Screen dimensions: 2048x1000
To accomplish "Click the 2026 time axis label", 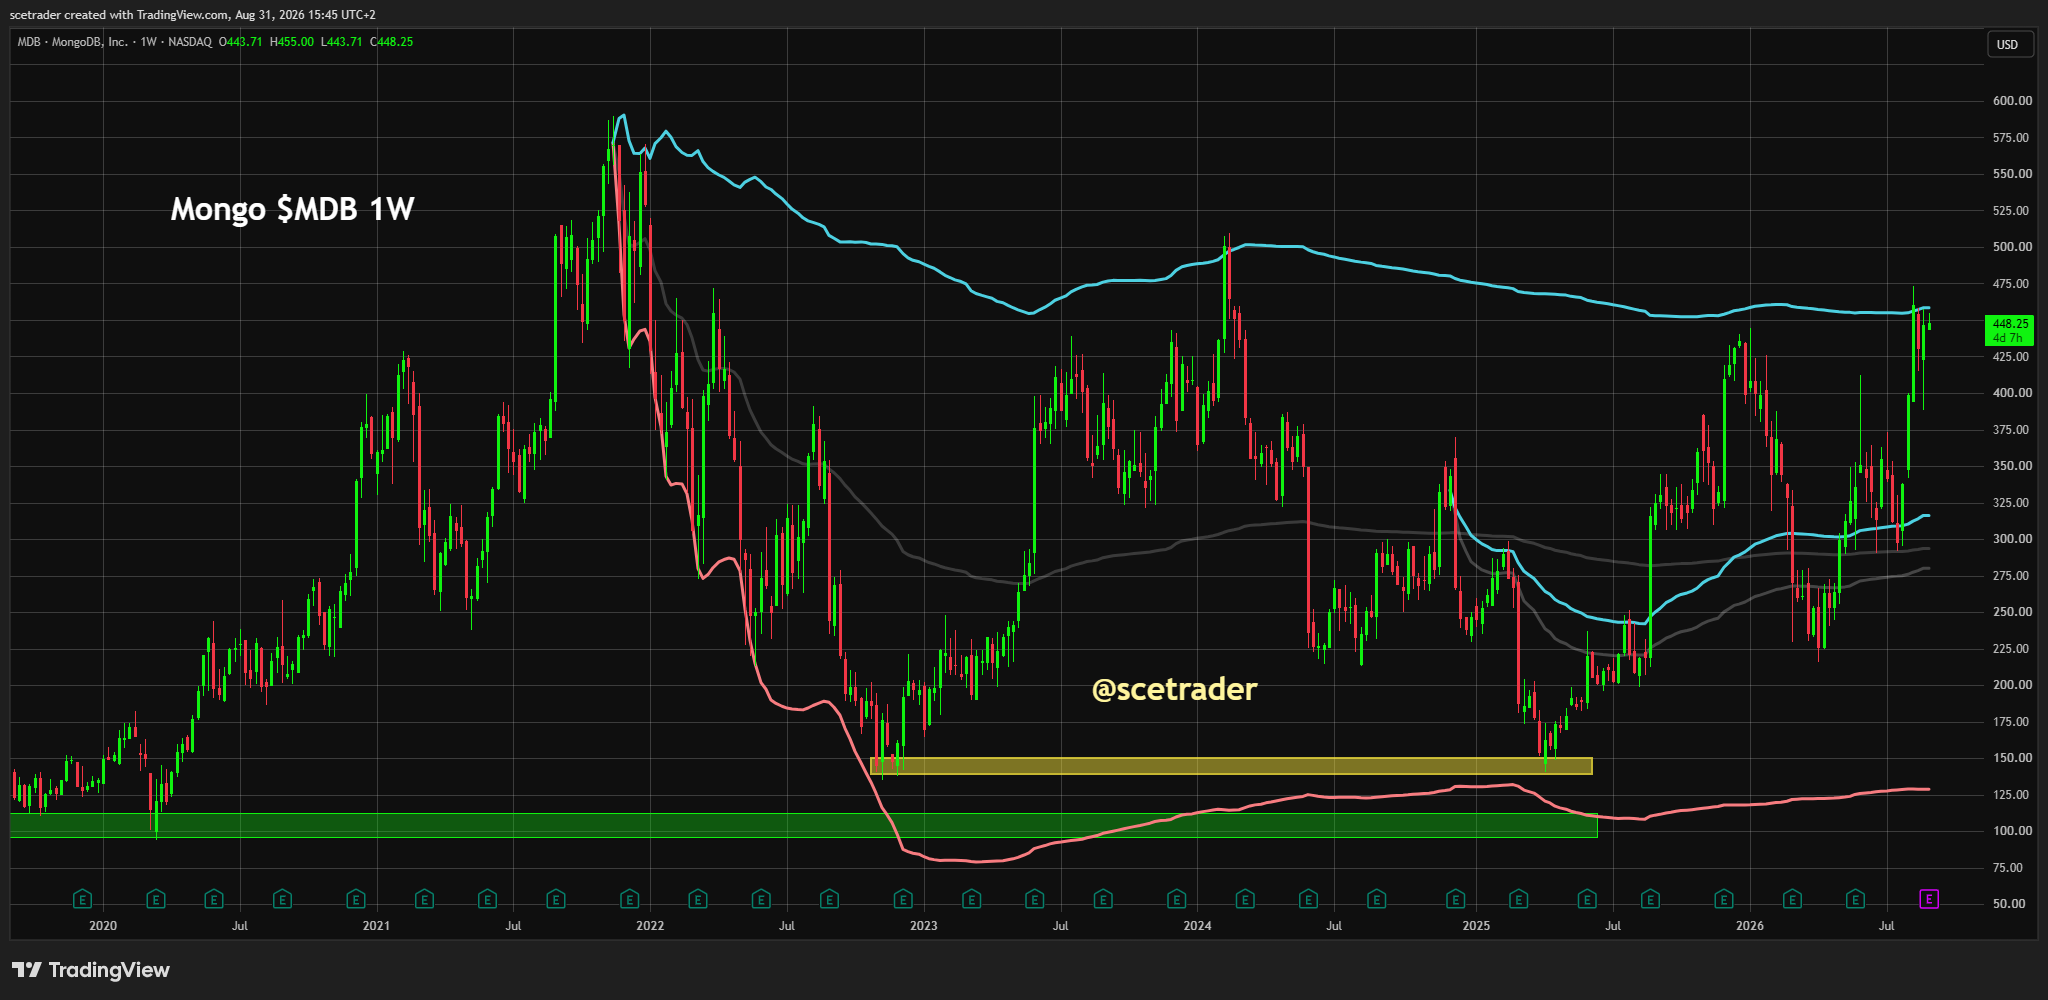I will (x=1750, y=926).
